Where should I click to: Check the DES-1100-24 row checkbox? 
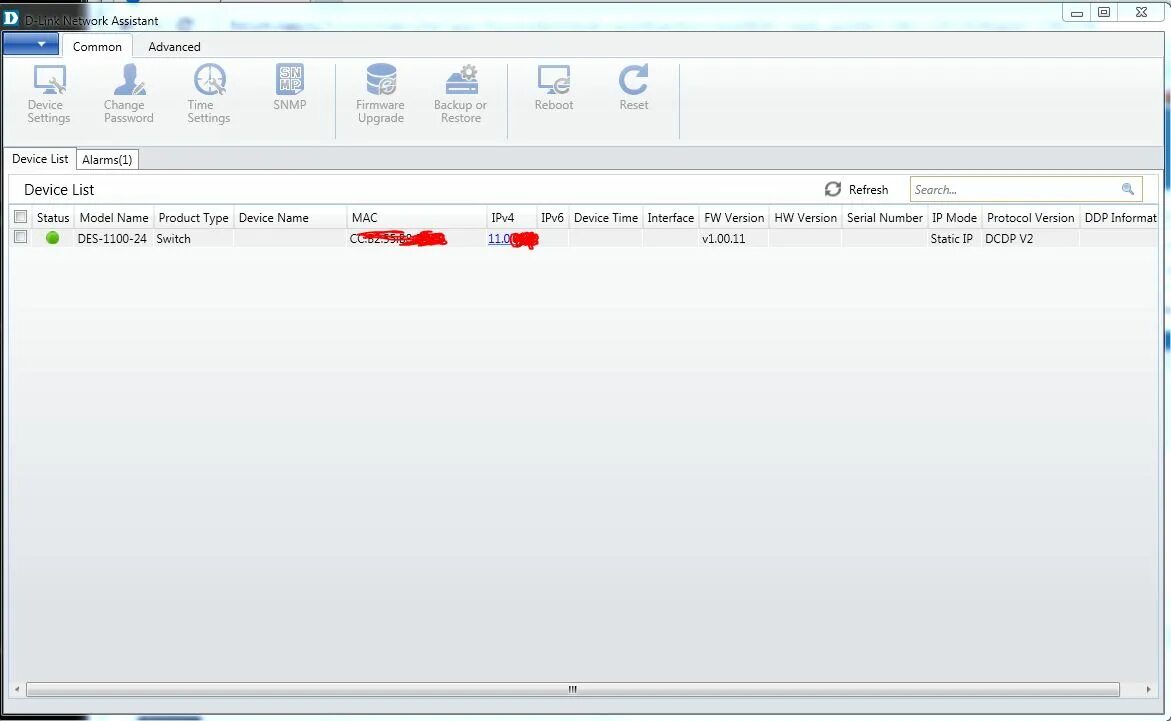click(21, 237)
